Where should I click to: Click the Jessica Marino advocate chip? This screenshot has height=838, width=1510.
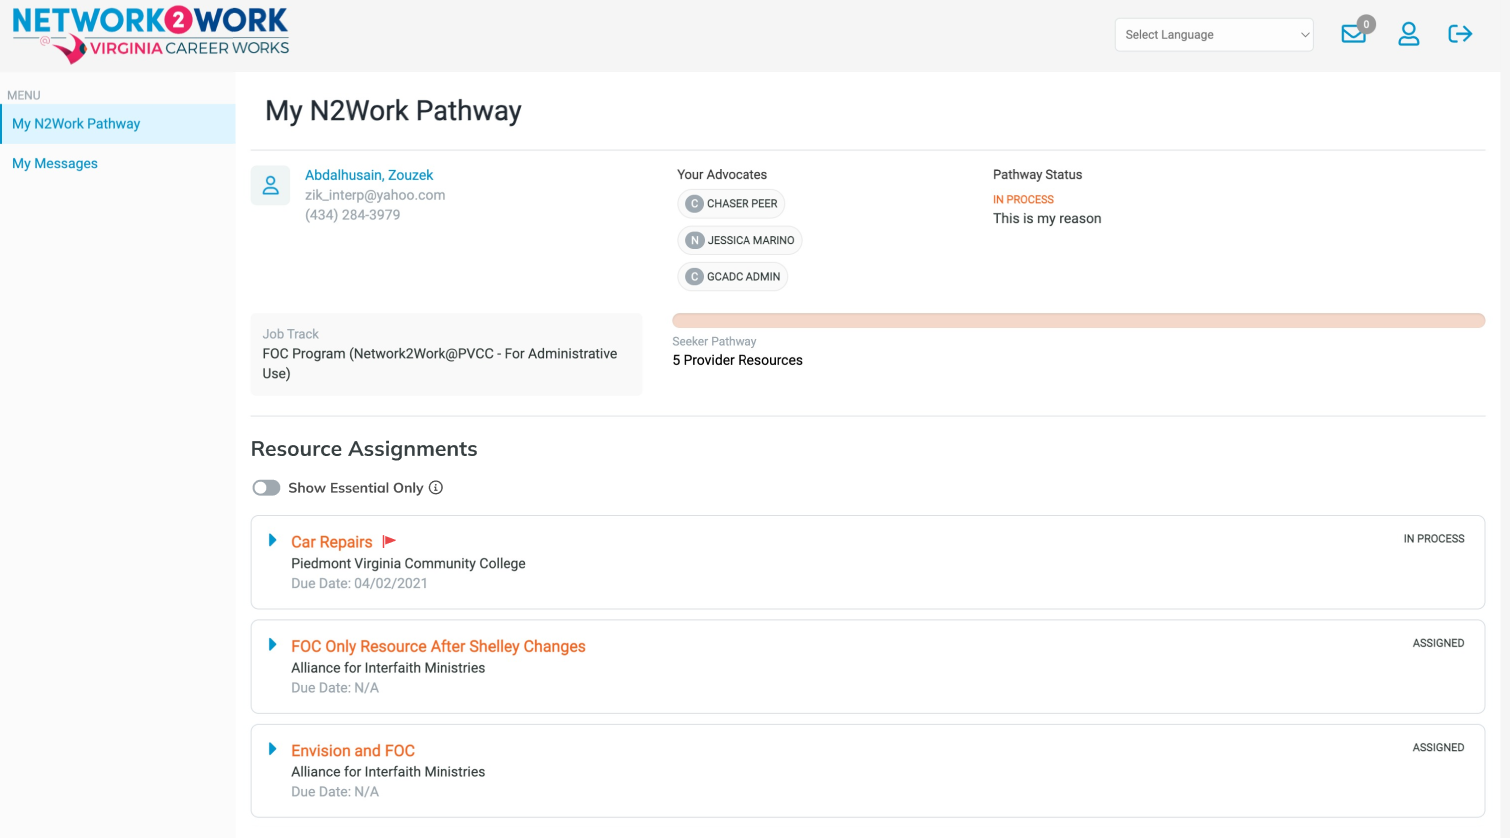click(740, 241)
